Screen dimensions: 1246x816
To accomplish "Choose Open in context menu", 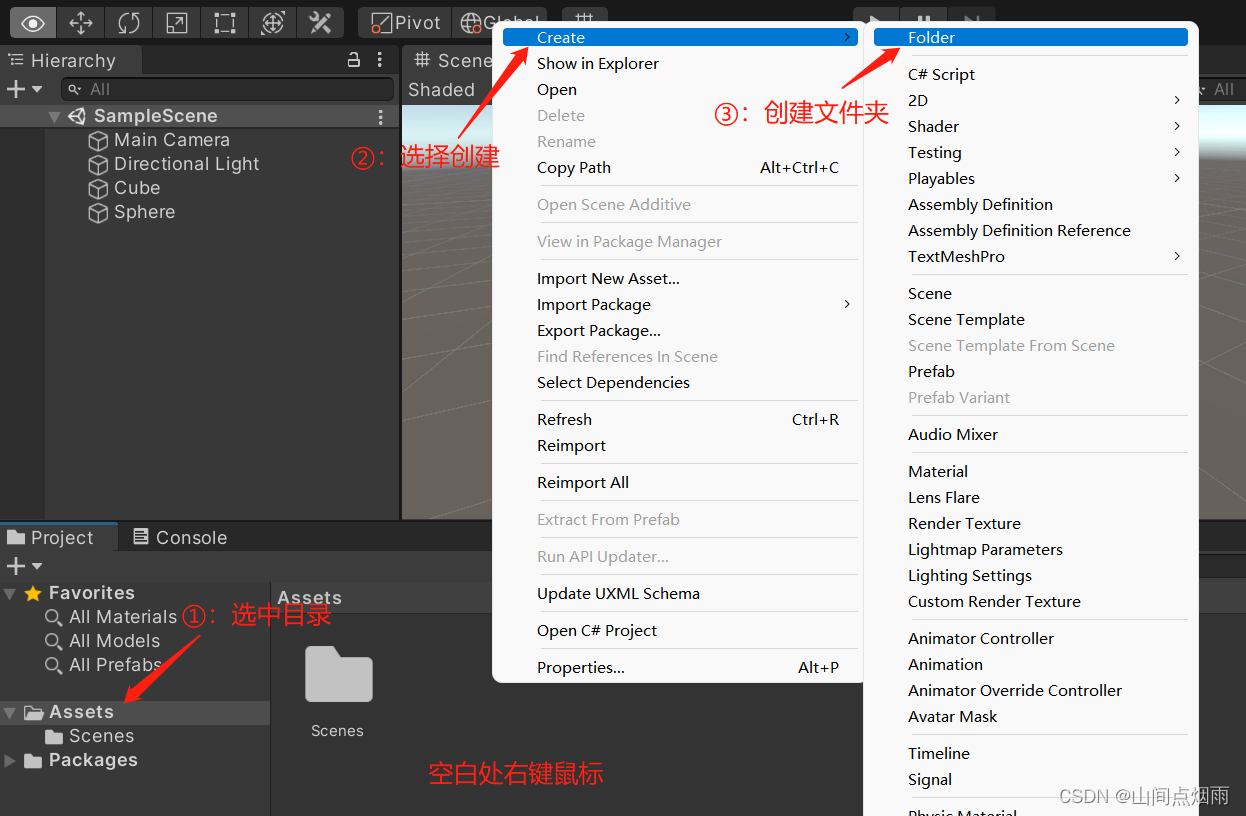I will click(x=557, y=89).
